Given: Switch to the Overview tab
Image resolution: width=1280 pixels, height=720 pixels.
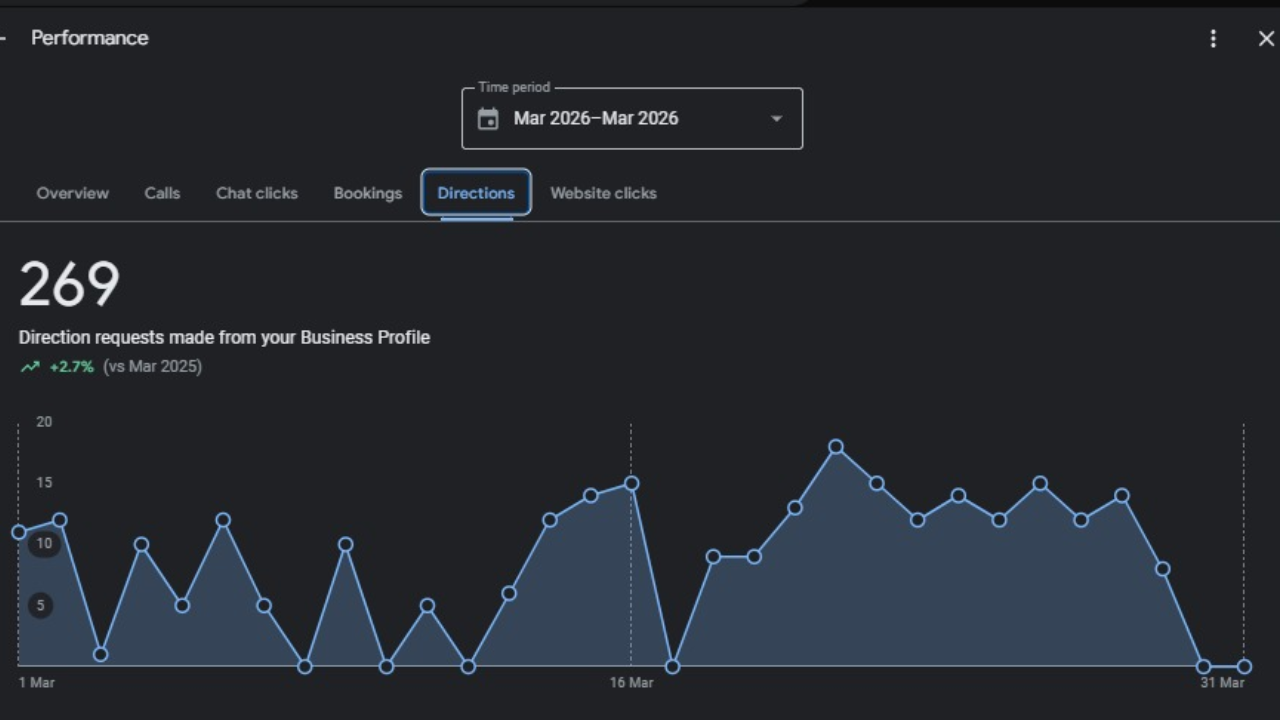Looking at the screenshot, I should tap(73, 193).
